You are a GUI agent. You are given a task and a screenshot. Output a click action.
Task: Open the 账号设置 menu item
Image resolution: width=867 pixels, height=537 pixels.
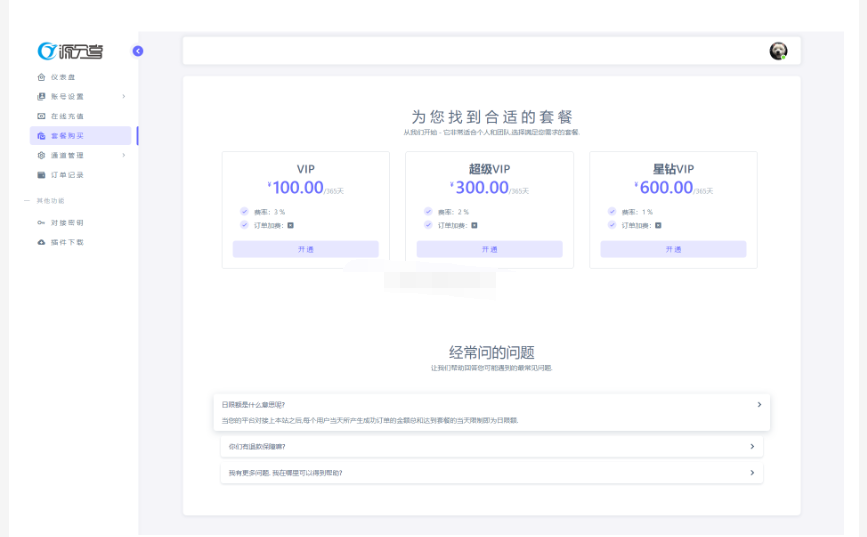click(x=81, y=96)
